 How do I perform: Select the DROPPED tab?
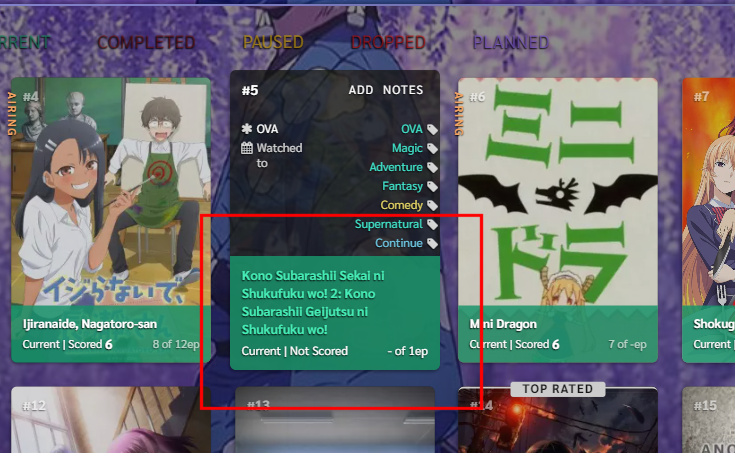388,43
